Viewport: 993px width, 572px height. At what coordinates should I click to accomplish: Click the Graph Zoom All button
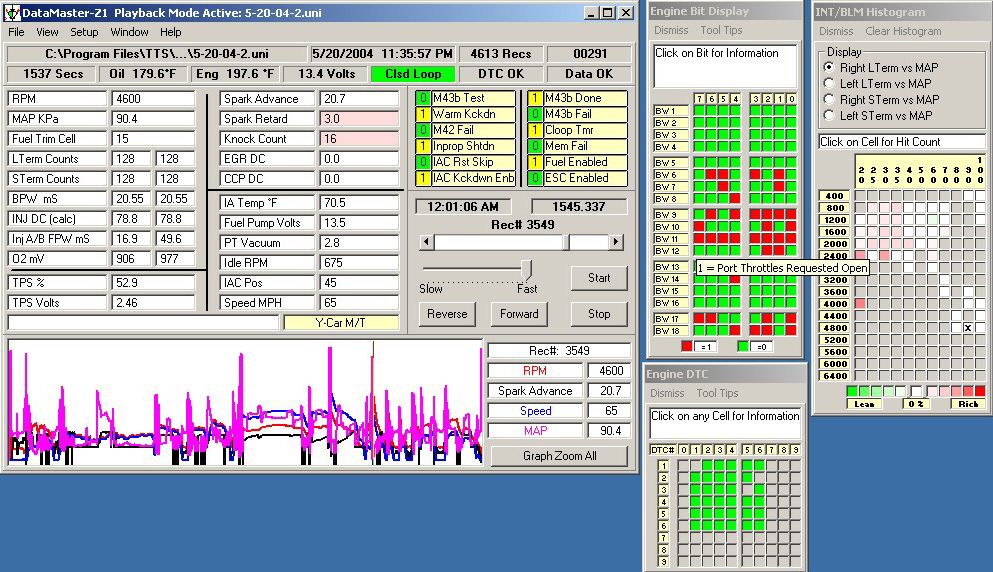(x=559, y=456)
